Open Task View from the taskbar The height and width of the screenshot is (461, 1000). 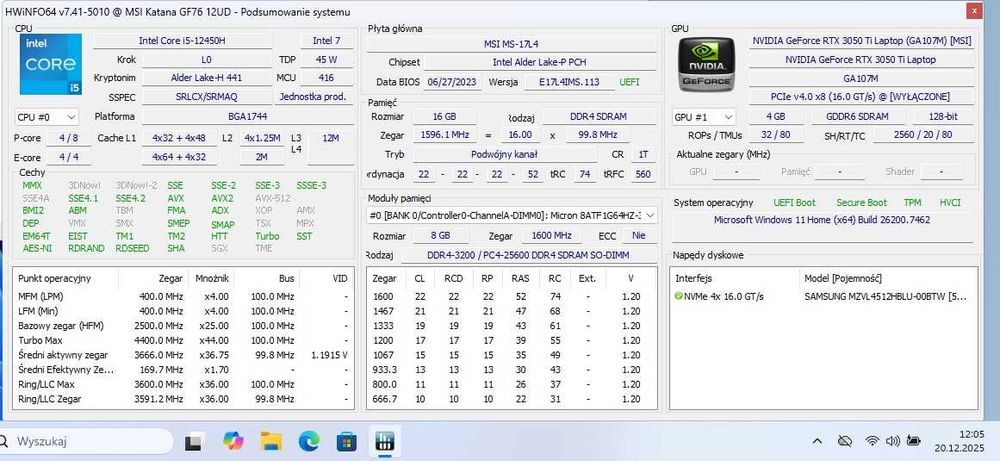click(195, 441)
